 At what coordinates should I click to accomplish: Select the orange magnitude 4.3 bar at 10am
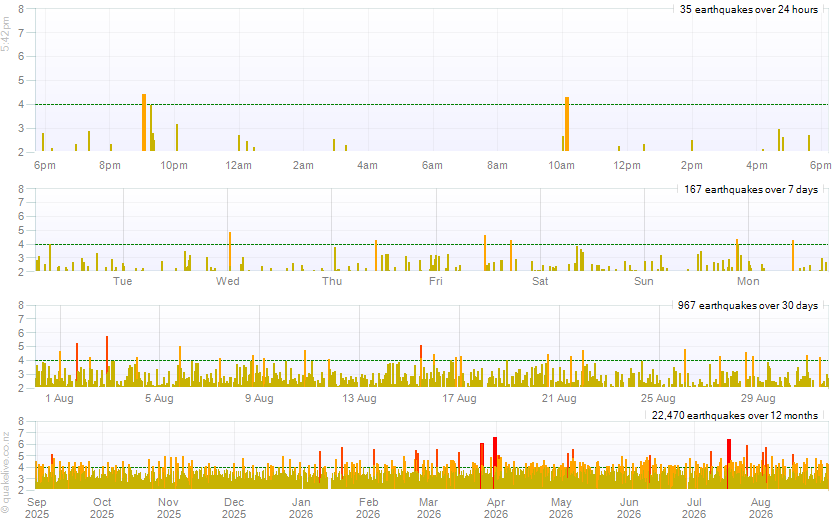(x=567, y=124)
